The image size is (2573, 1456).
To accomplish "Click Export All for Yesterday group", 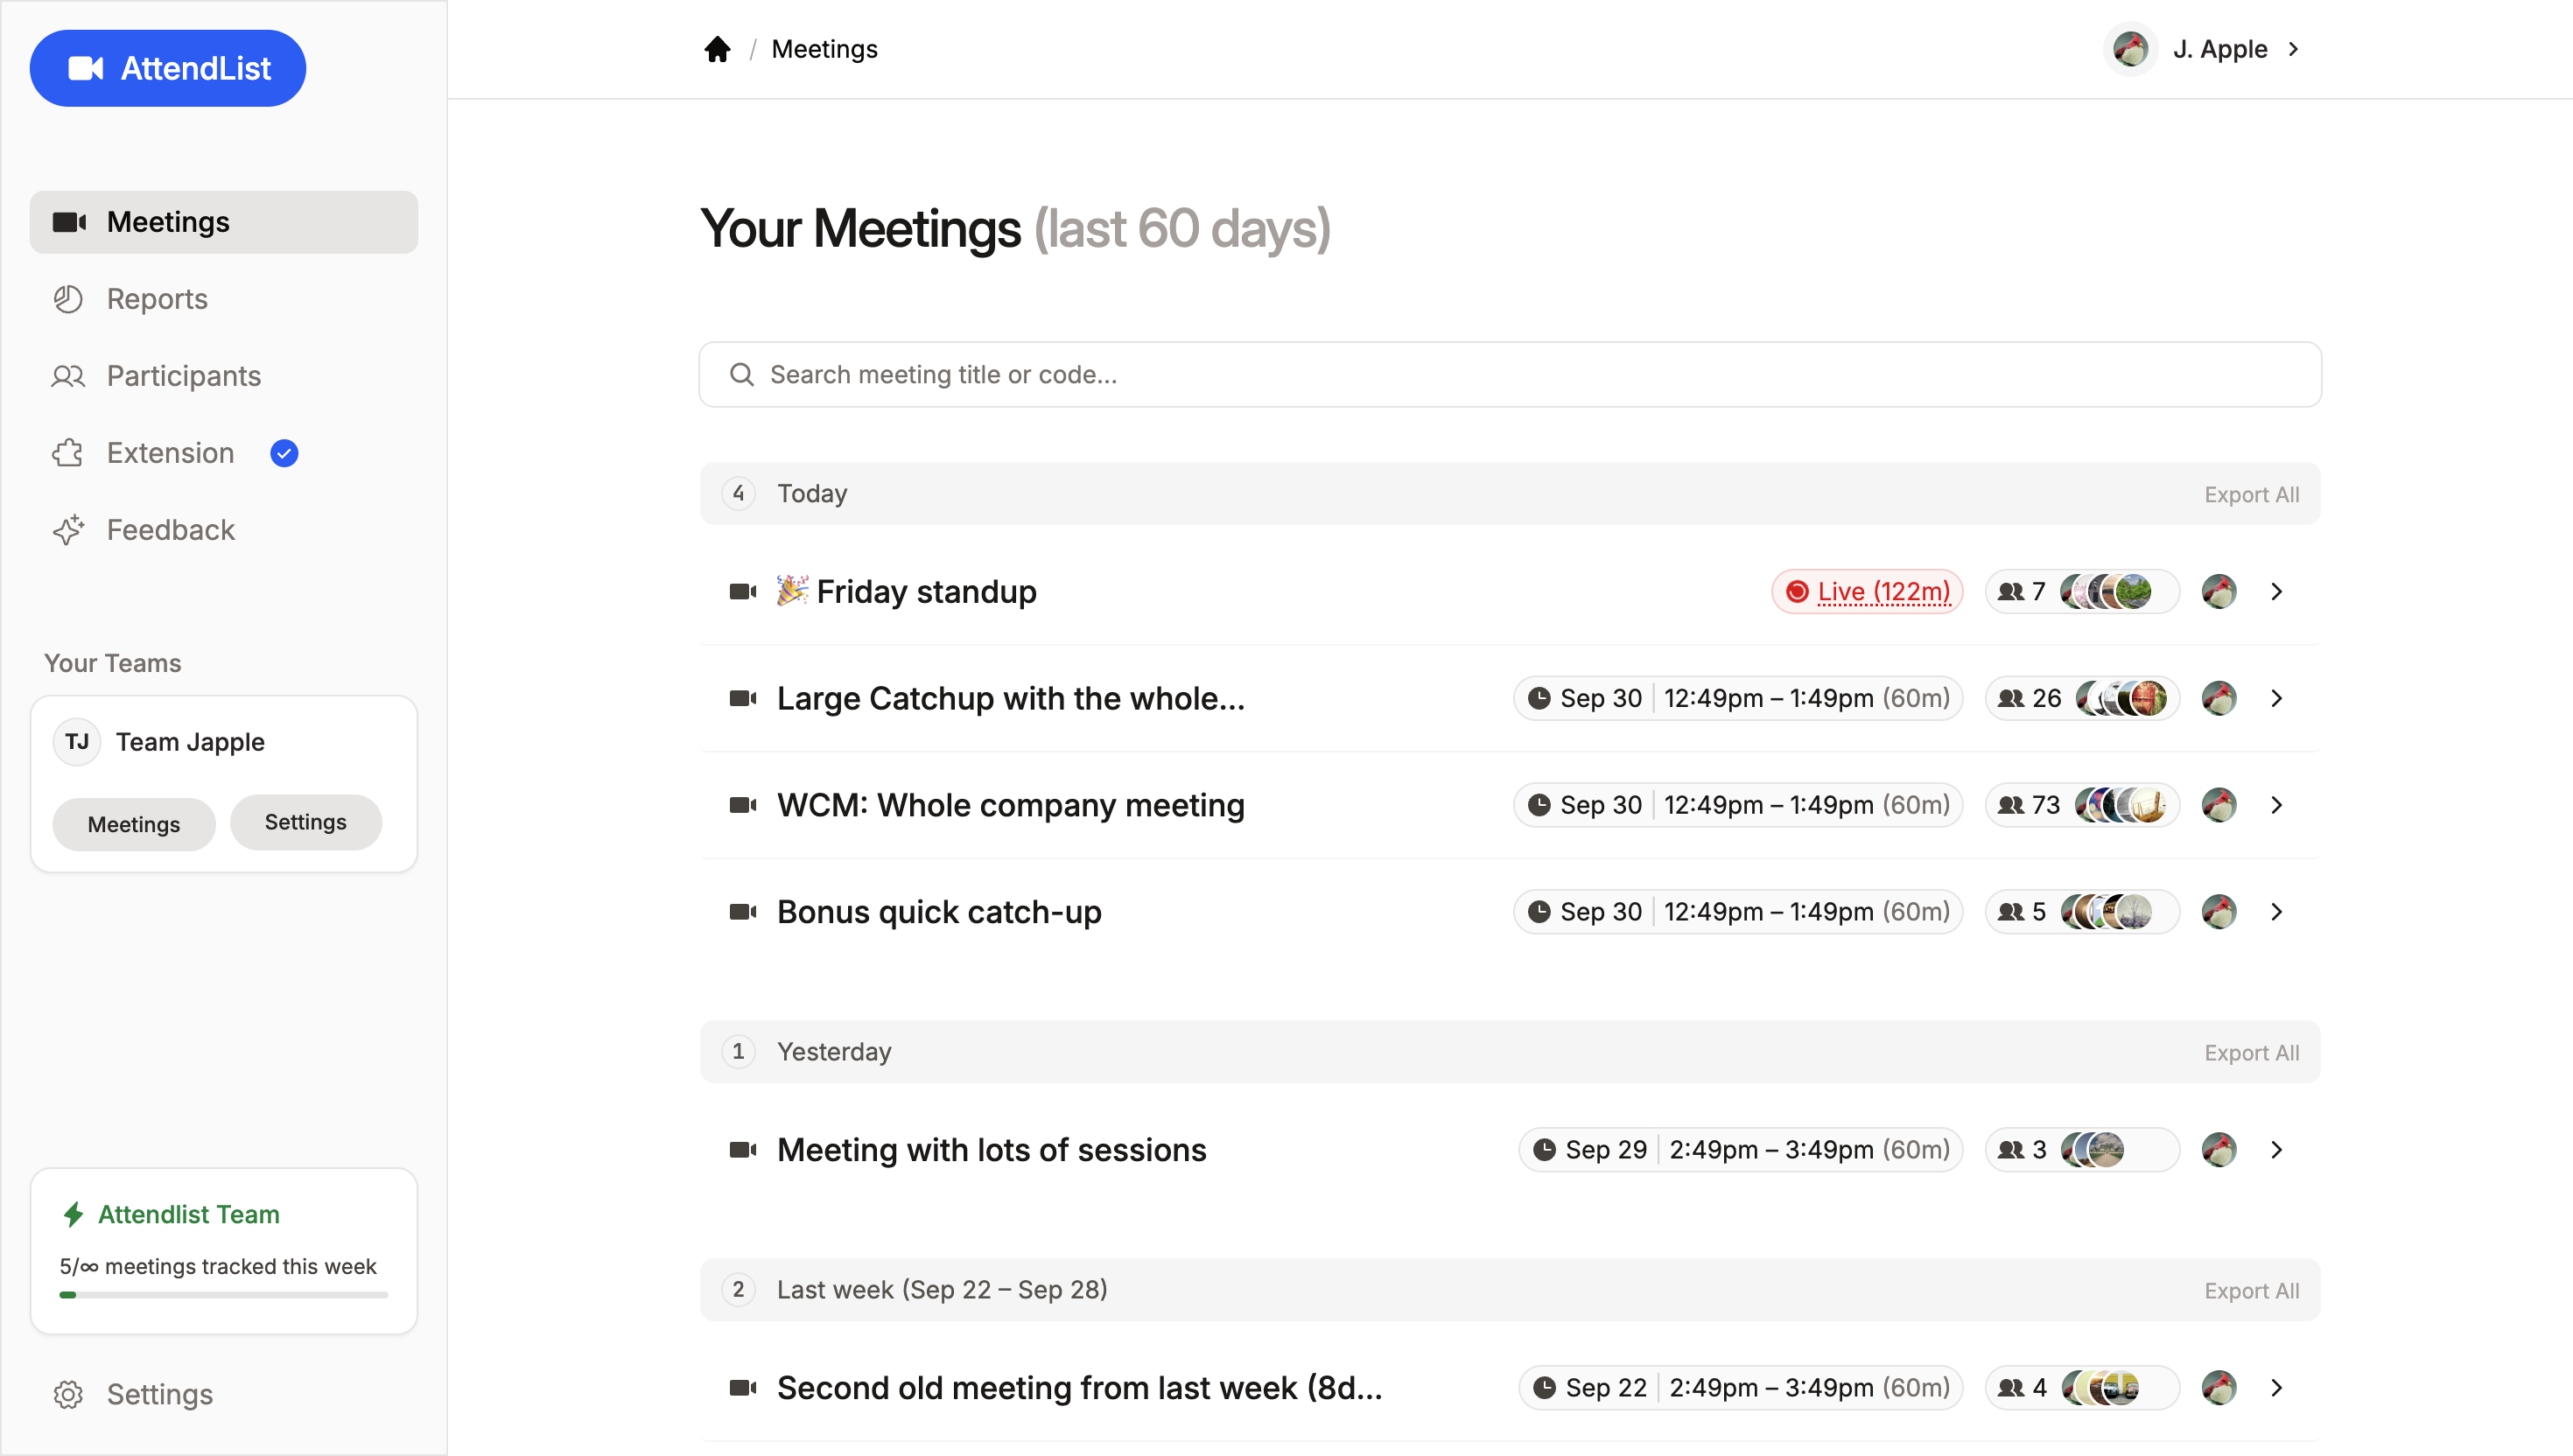I will (2251, 1052).
